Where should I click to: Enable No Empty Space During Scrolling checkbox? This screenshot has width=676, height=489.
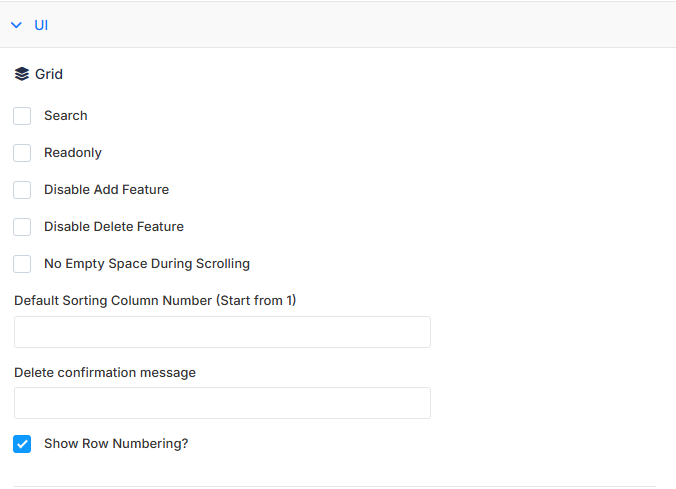(22, 264)
